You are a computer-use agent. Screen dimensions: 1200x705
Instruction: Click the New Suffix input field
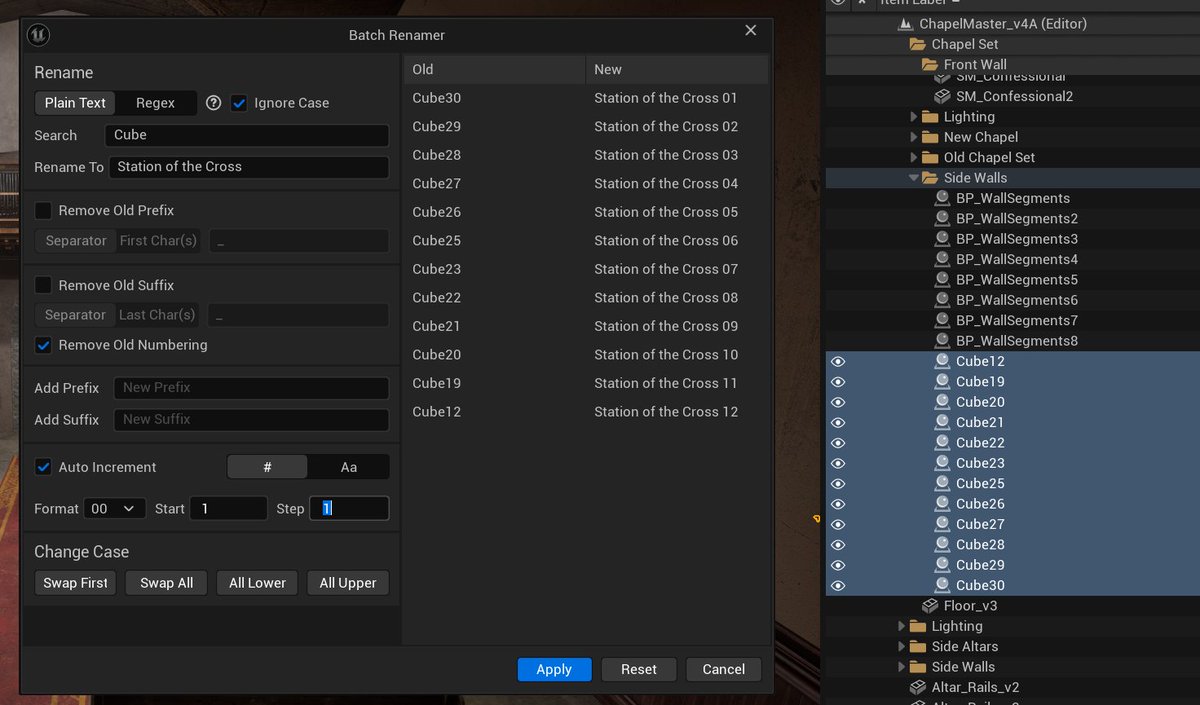click(251, 420)
